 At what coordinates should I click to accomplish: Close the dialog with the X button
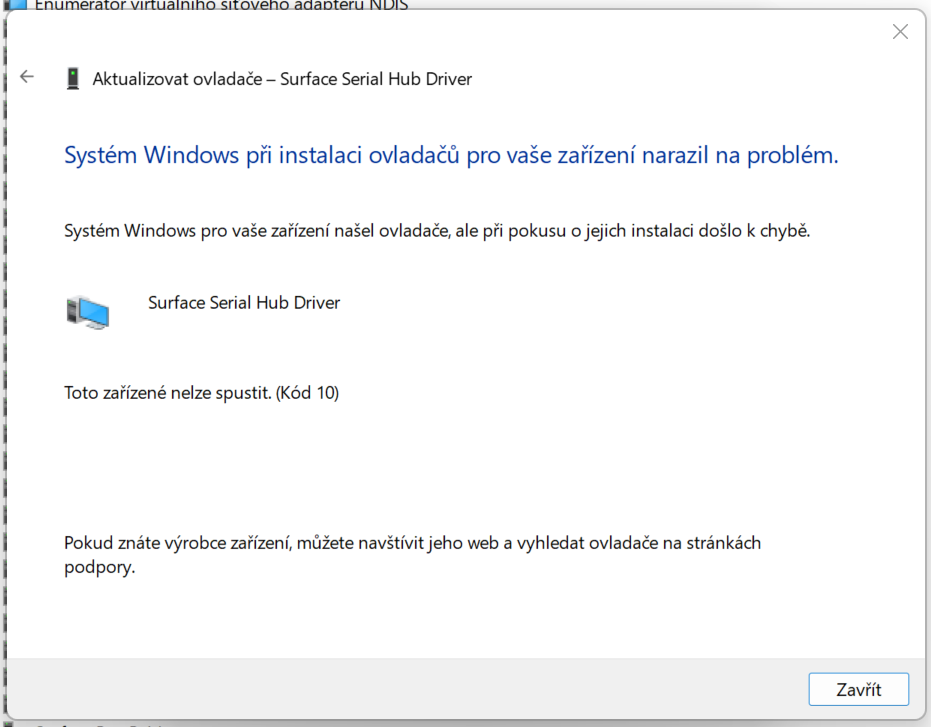(900, 32)
